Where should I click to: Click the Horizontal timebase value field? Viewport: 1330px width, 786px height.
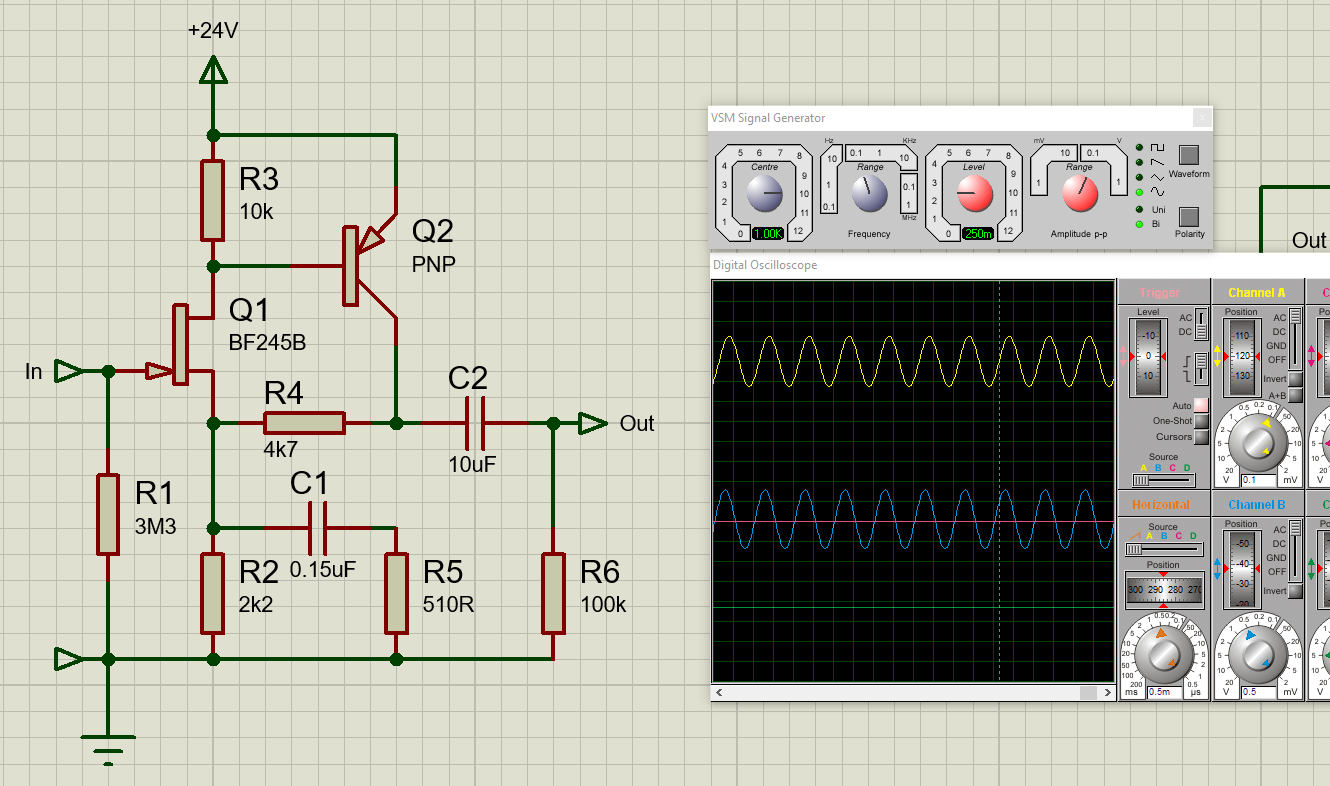pos(1163,692)
